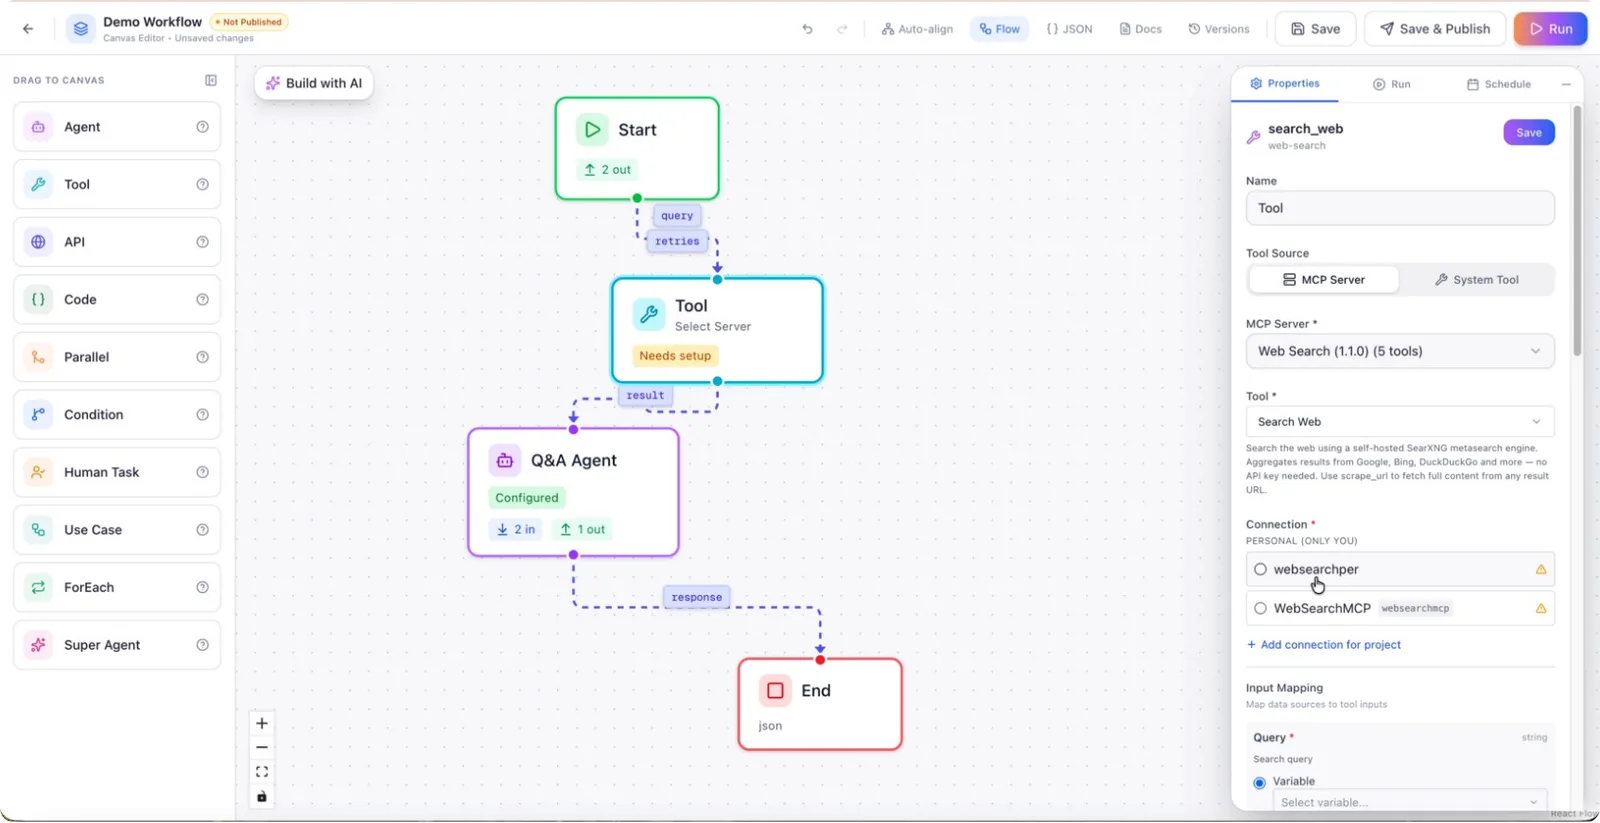1600x823 pixels.
Task: Save the search_web tool properties
Action: (x=1529, y=132)
